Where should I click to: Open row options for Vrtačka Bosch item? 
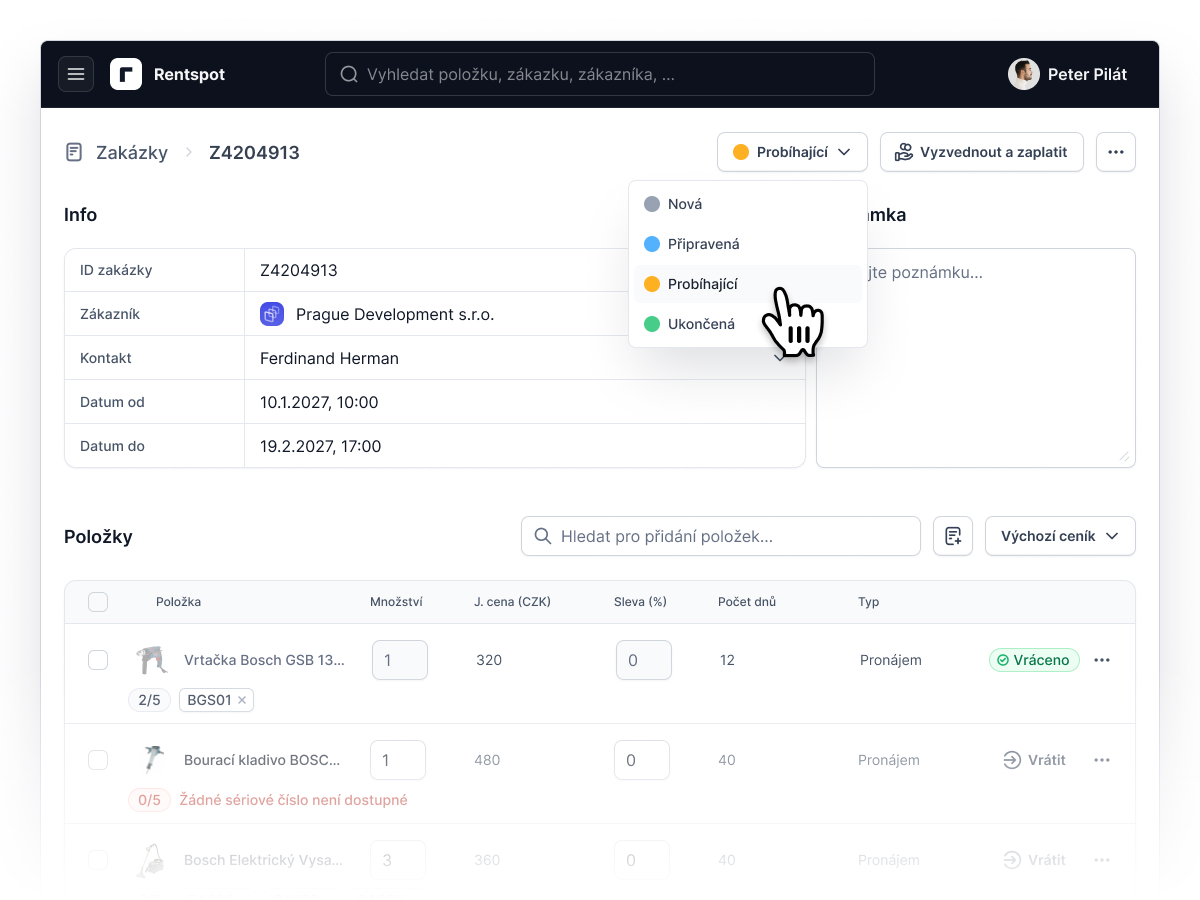pos(1102,660)
